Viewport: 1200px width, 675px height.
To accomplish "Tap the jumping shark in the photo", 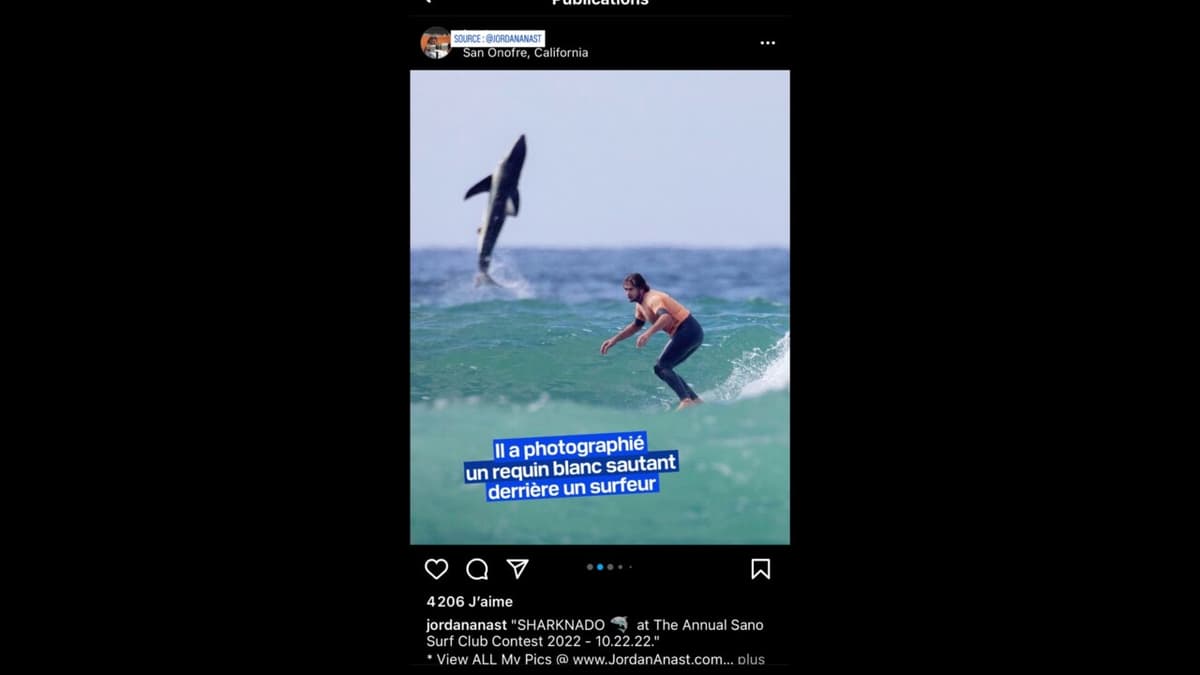I will (x=497, y=207).
